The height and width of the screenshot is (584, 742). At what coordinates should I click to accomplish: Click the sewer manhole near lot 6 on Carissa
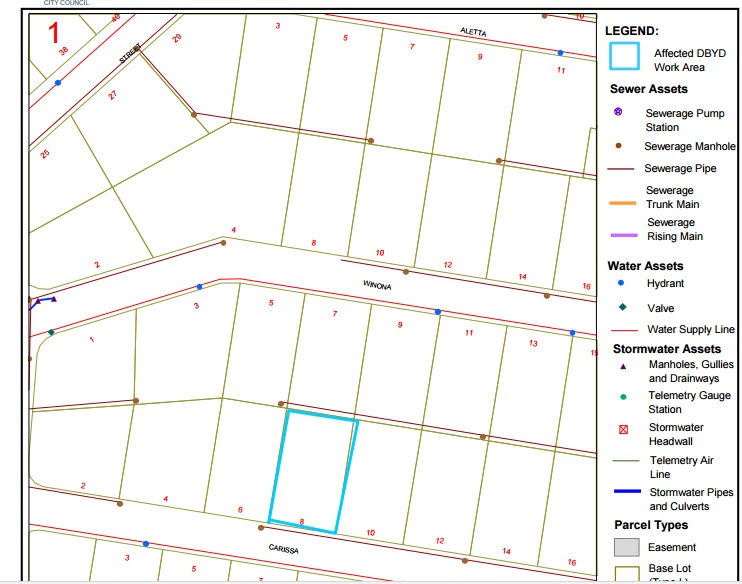coord(261,528)
